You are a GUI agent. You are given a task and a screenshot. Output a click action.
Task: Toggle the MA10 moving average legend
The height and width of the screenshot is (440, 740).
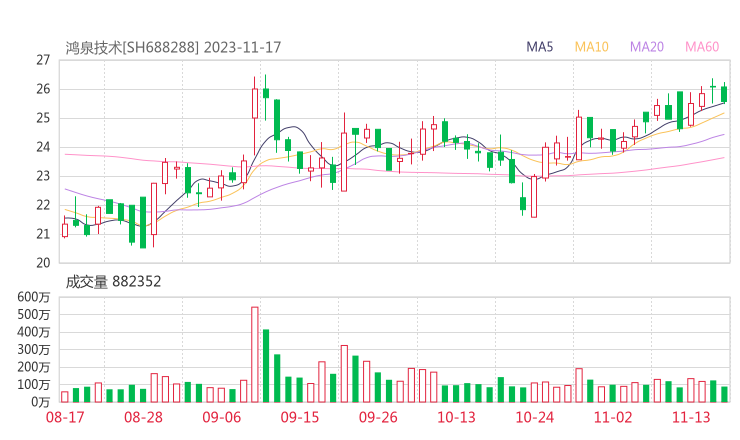coord(592,47)
